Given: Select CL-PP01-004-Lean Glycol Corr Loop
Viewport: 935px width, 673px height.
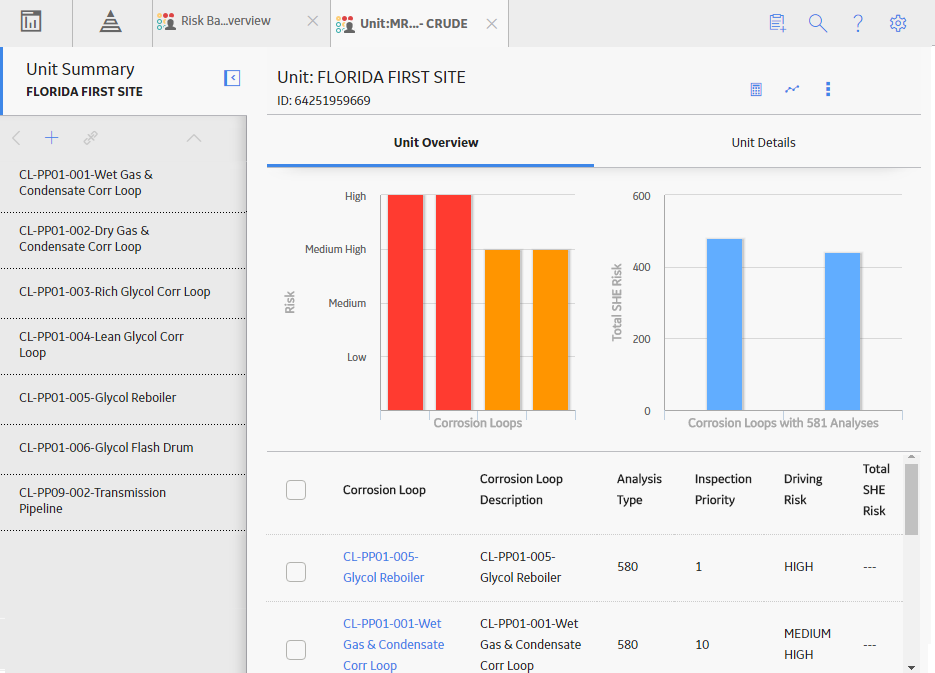Looking at the screenshot, I should coord(123,345).
